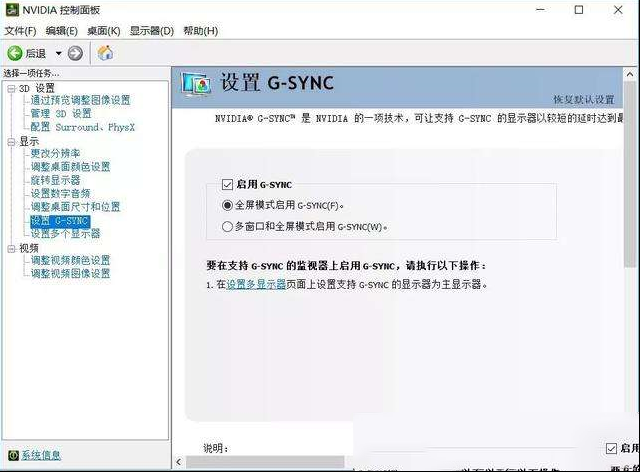This screenshot has height=472, width=640.
Task: Collapse the 视频 tree node
Action: click(11, 248)
